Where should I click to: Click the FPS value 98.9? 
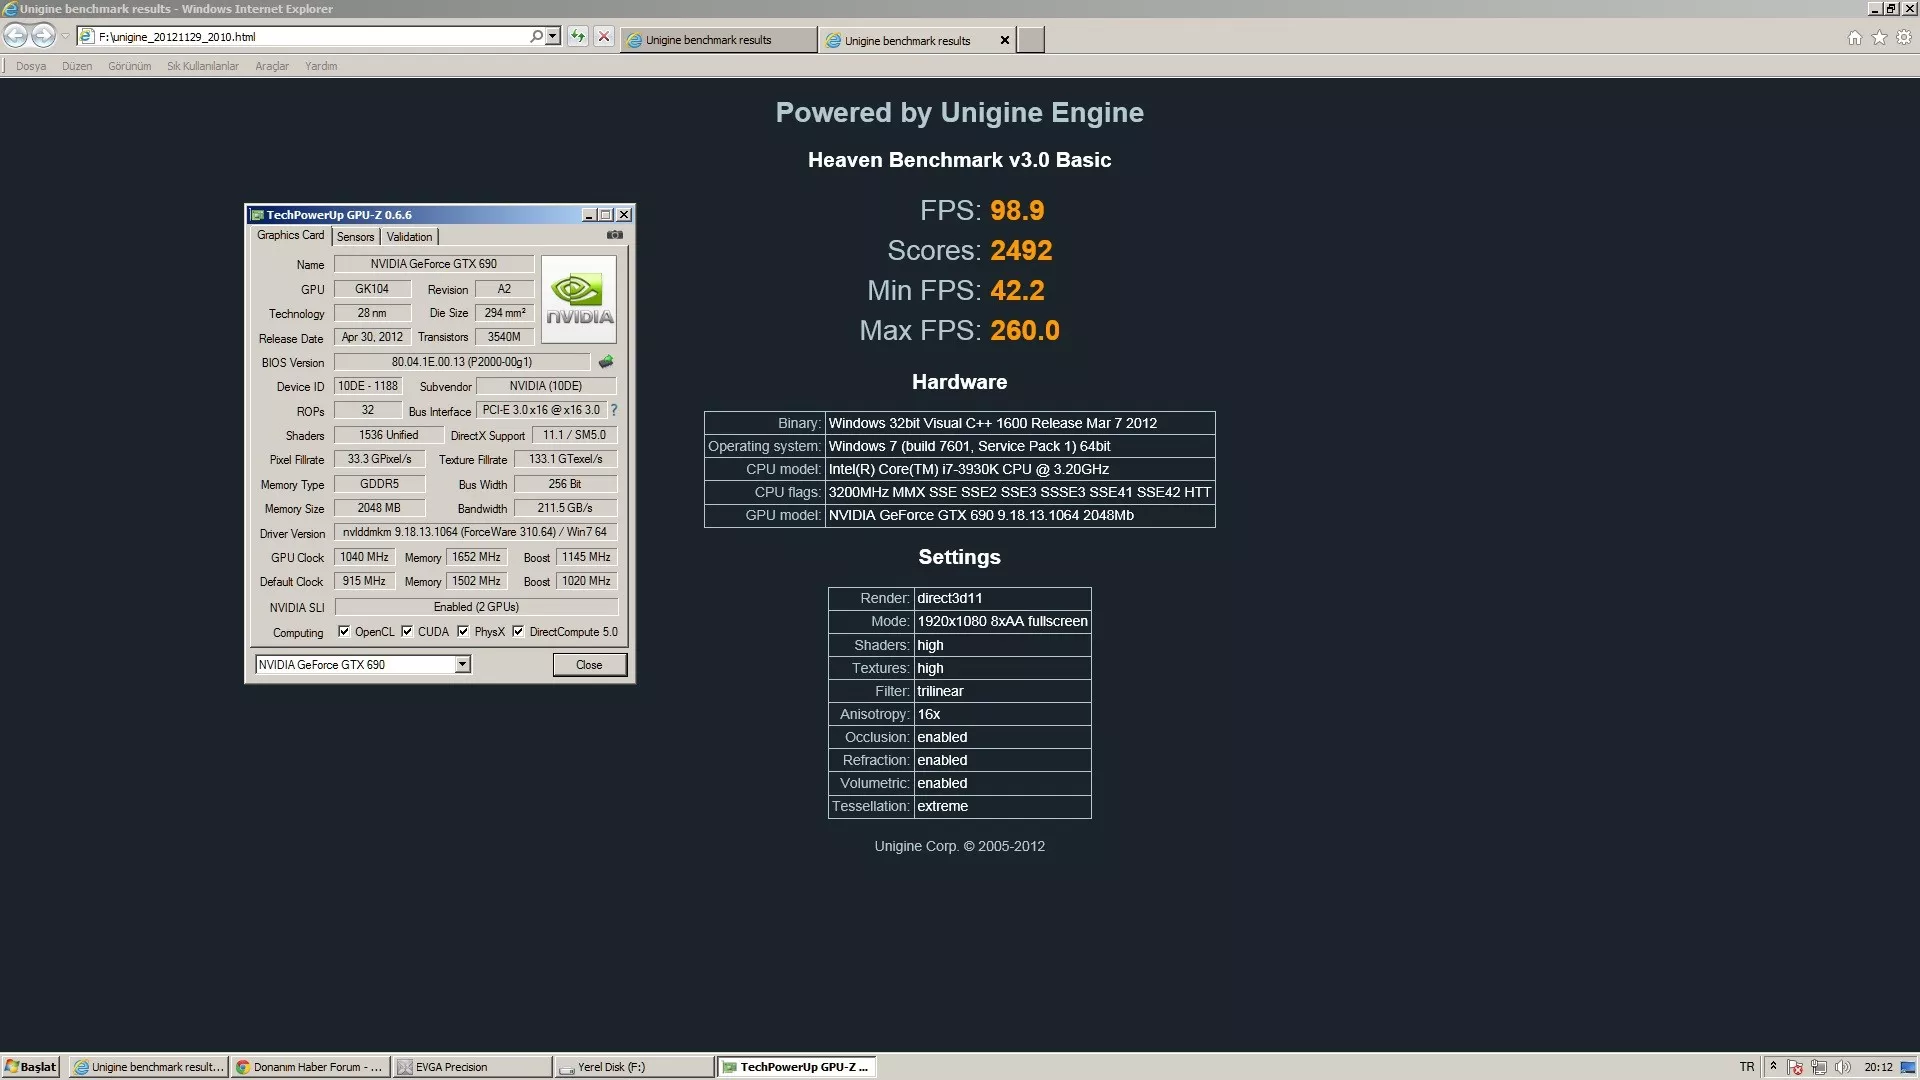click(1017, 210)
